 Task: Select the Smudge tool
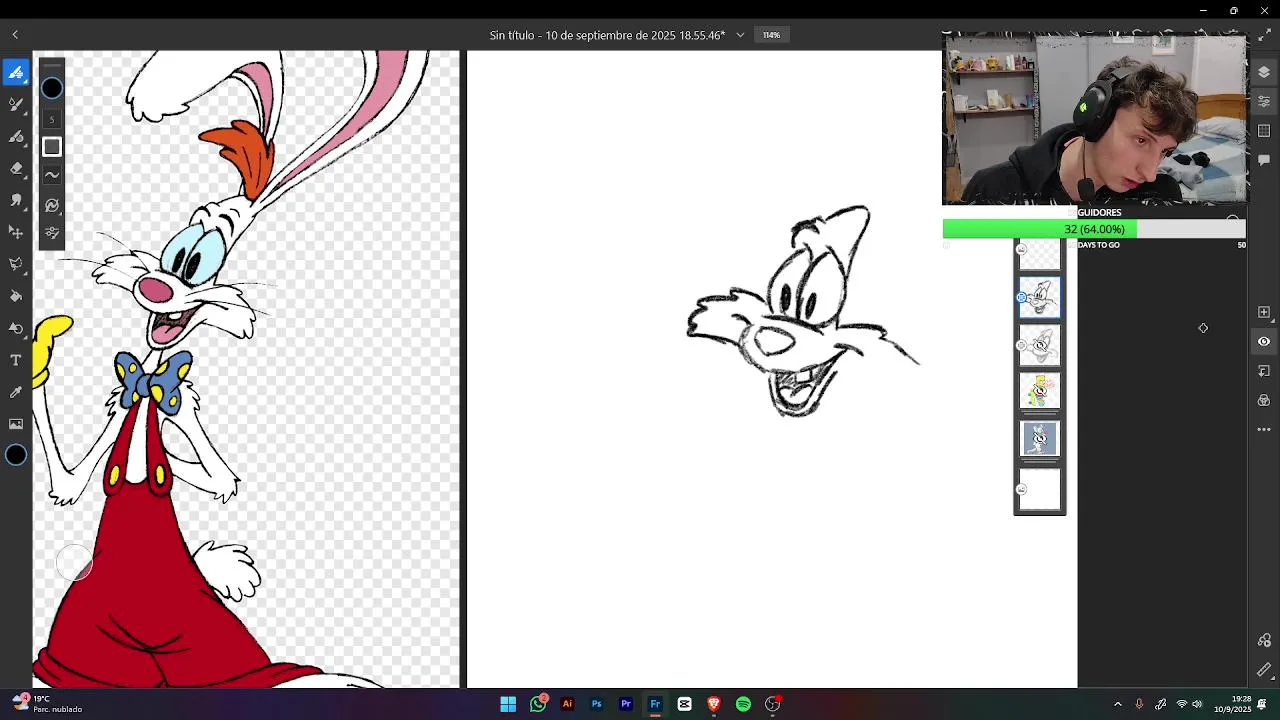15,200
